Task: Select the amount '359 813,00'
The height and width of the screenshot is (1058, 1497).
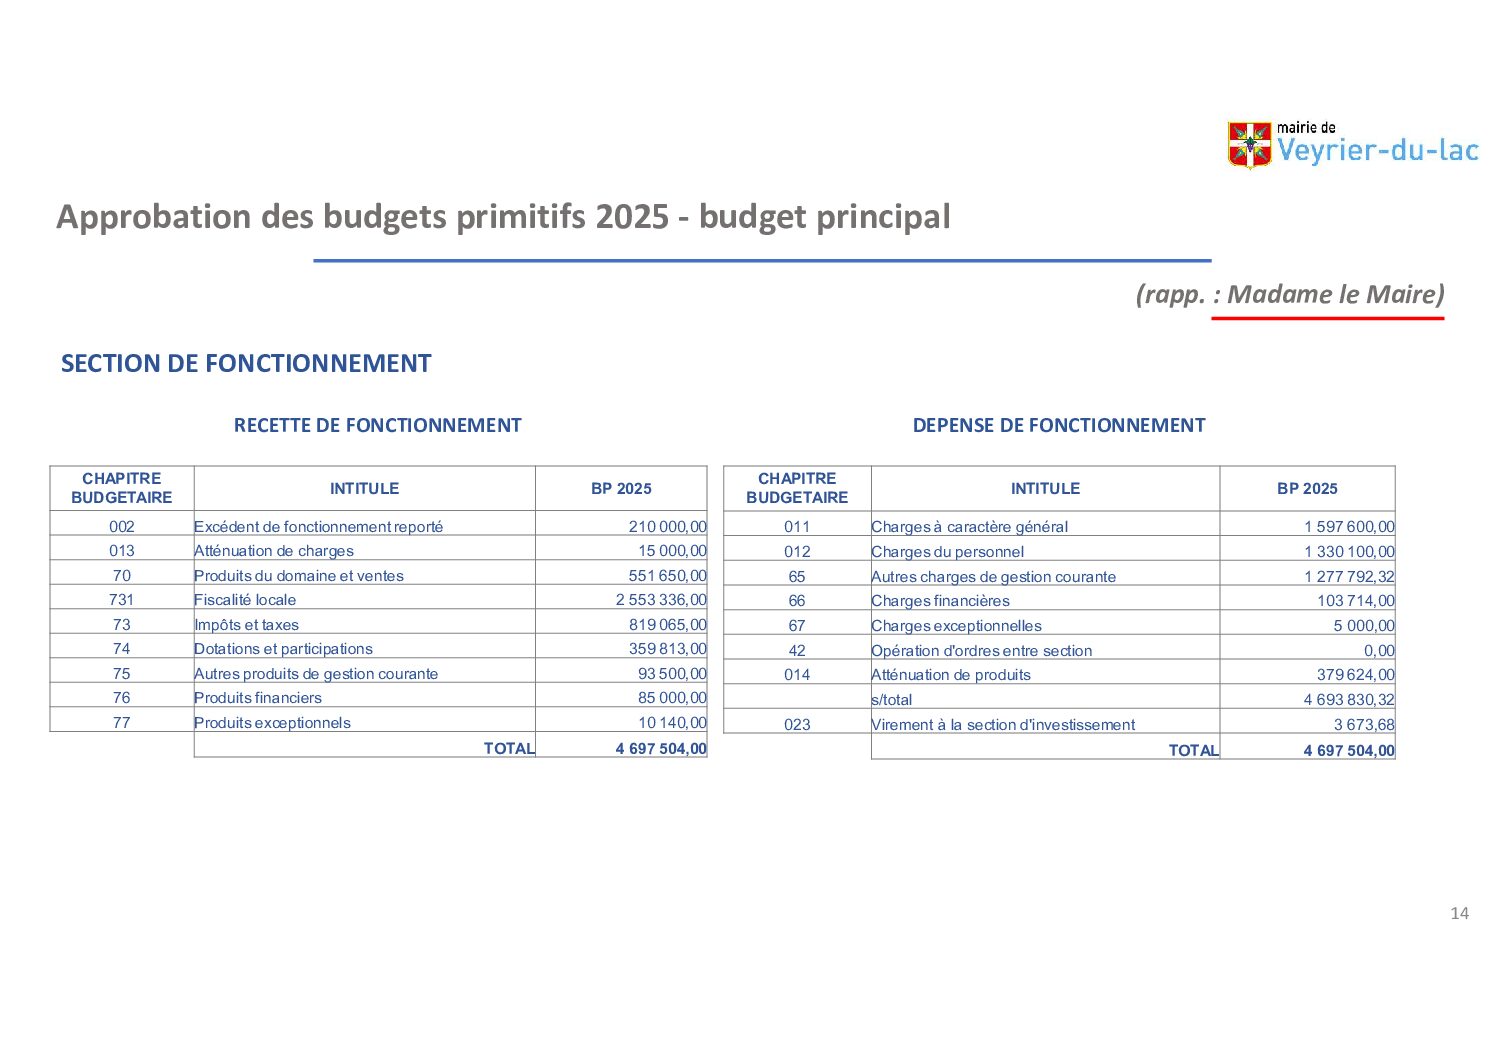Action: click(x=667, y=649)
